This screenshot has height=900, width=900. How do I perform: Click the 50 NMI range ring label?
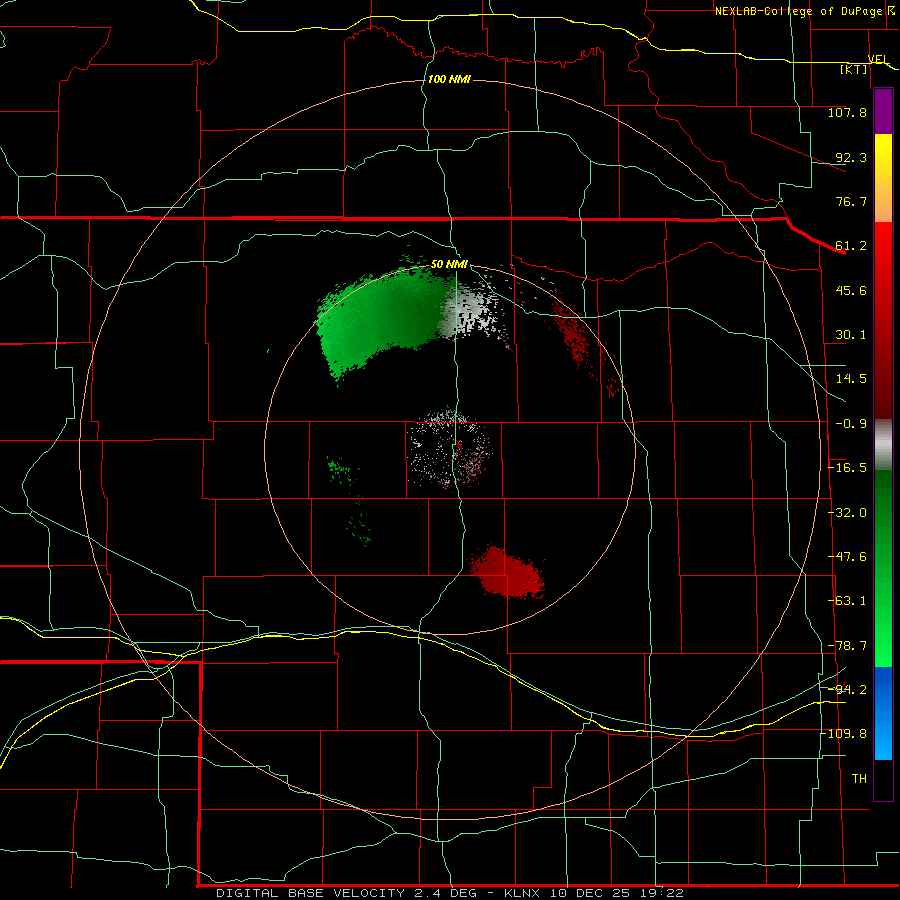tap(449, 265)
